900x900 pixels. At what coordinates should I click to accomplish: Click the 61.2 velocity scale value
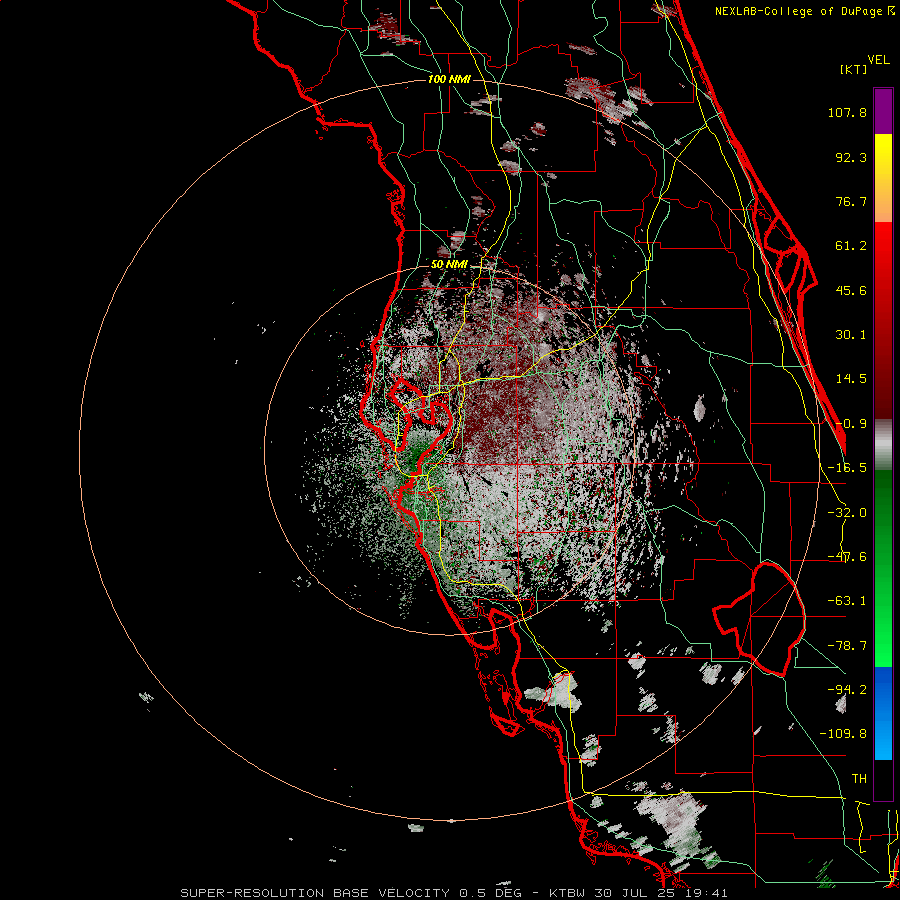point(851,246)
